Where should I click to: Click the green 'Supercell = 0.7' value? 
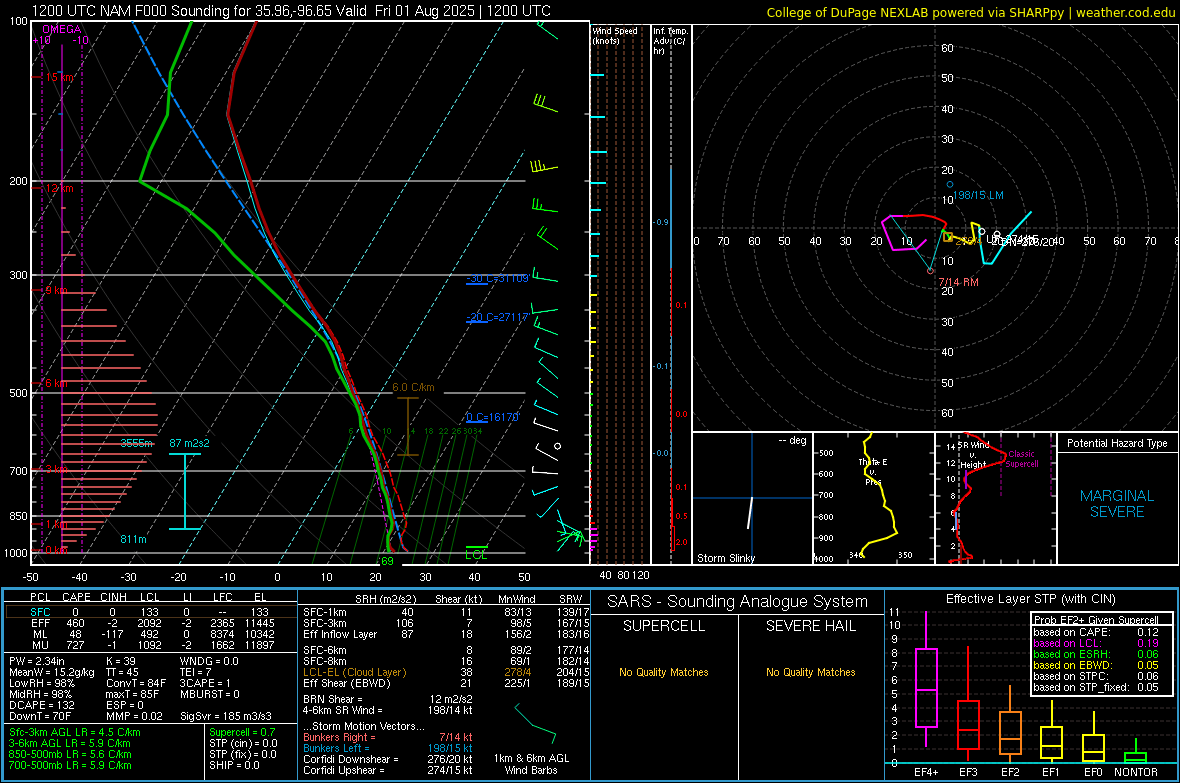(x=242, y=732)
